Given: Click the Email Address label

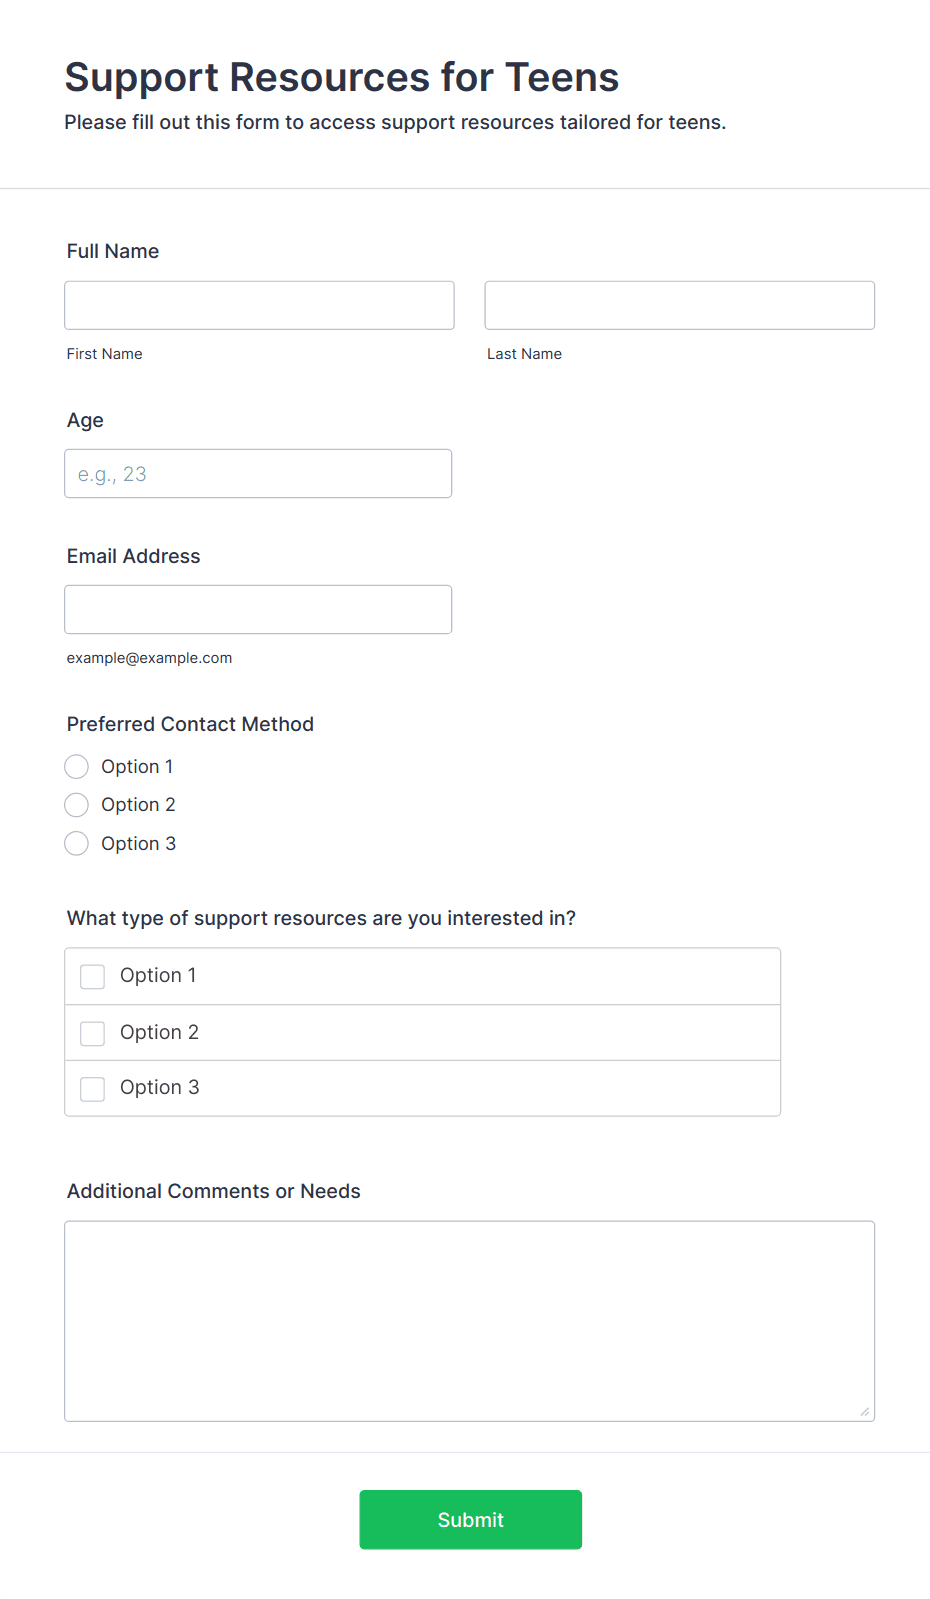Looking at the screenshot, I should coord(133,556).
